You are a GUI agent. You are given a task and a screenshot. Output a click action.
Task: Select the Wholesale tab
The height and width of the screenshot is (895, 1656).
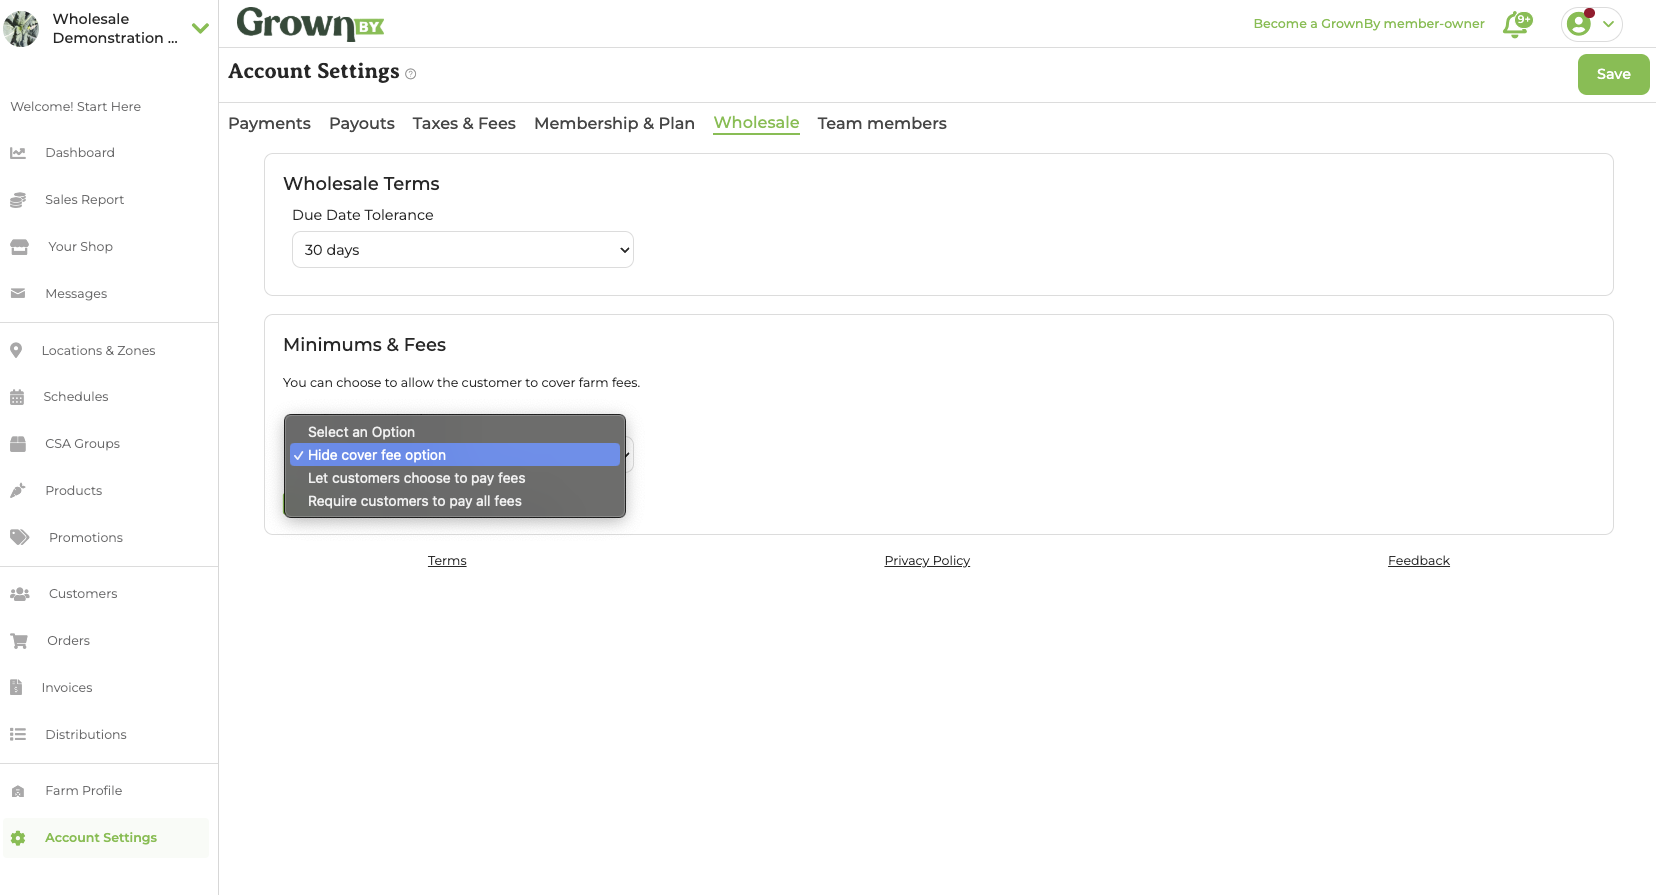point(756,123)
